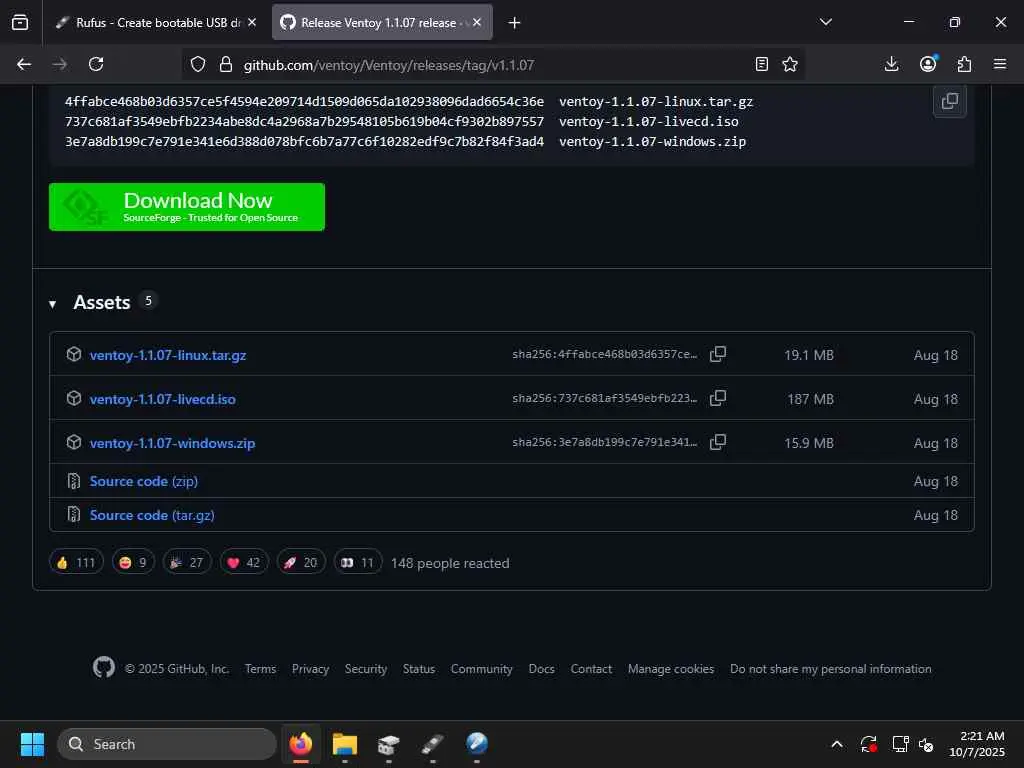
Task: Toggle reader view icon in address bar
Action: [761, 64]
